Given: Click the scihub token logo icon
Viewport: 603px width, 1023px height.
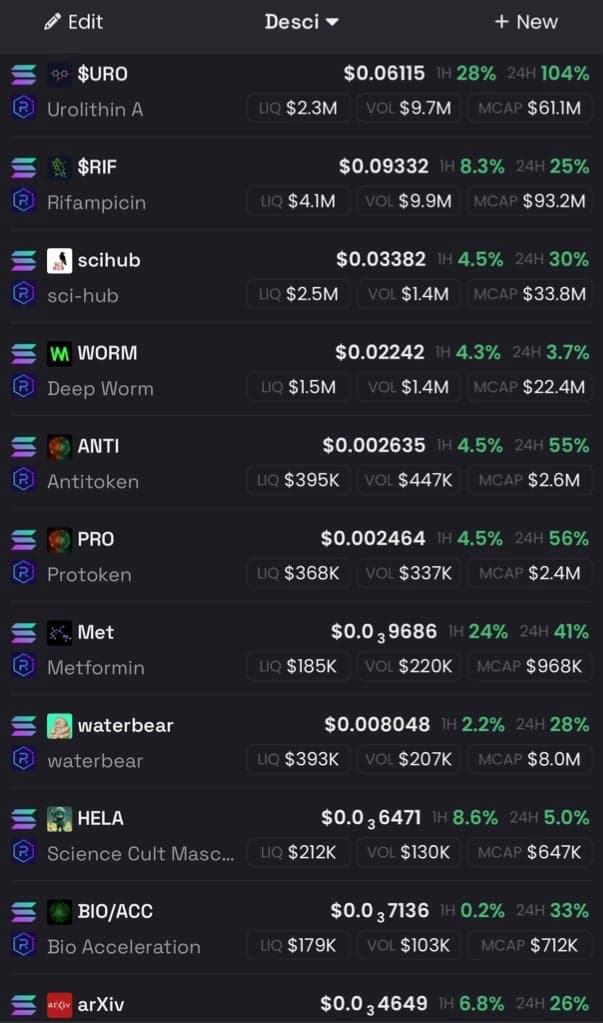Looking at the screenshot, I should tap(60, 260).
